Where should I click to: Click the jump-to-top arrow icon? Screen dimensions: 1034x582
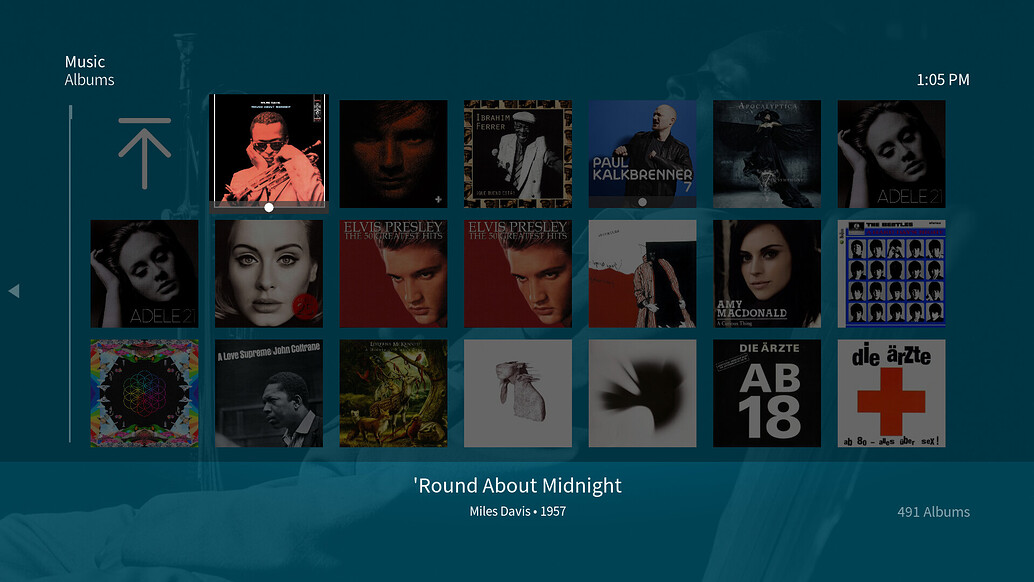click(x=144, y=154)
